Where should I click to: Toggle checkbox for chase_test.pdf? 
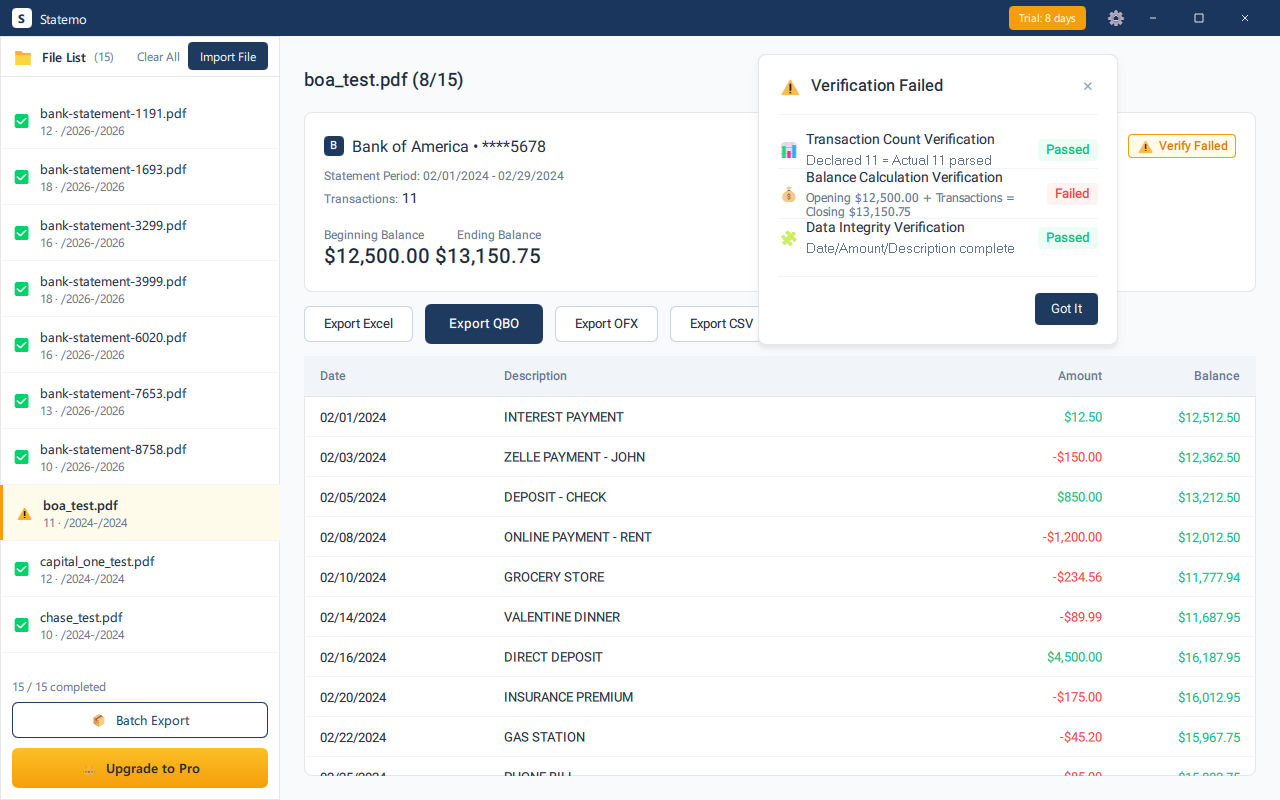pyautogui.click(x=21, y=625)
